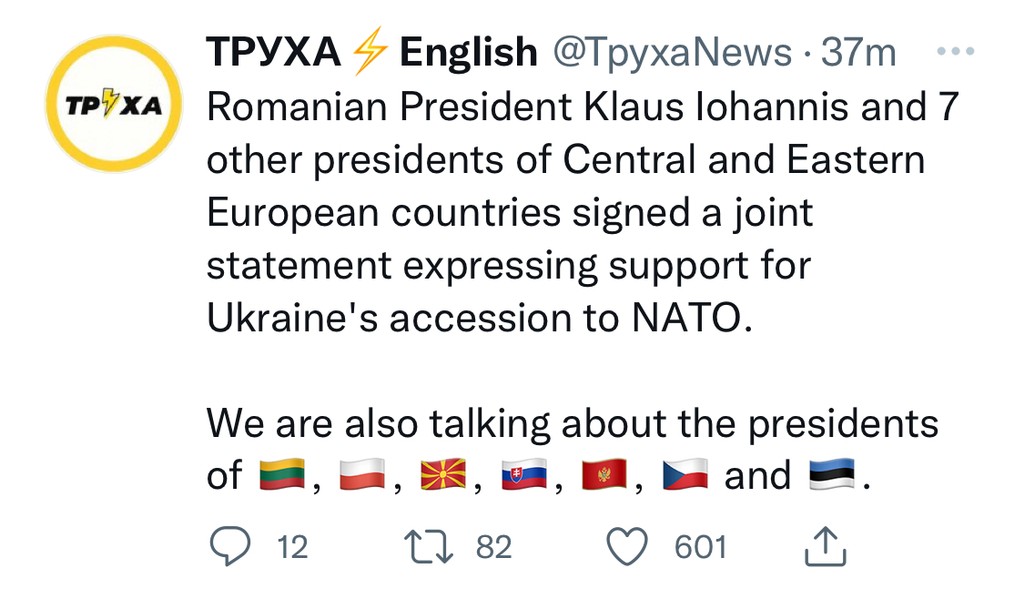This screenshot has width=1024, height=595.
Task: Click the Czech Republic flag emoji
Action: click(x=685, y=476)
